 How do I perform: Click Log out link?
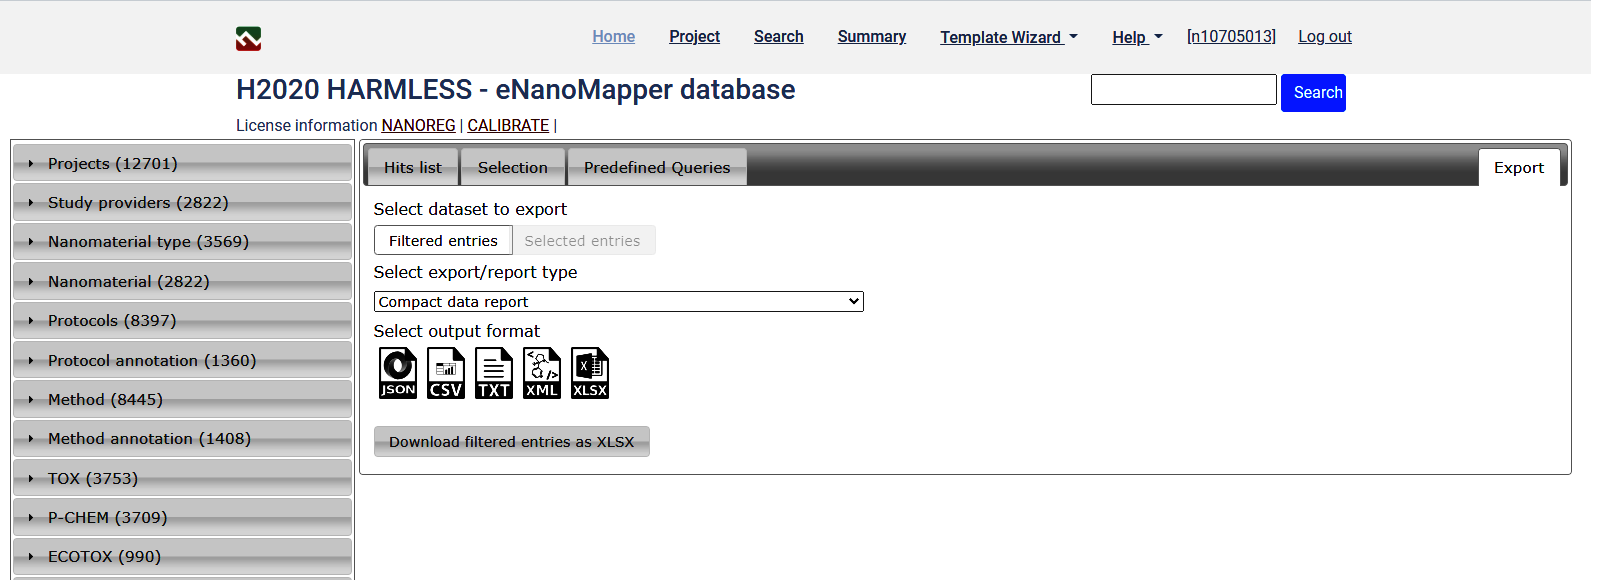[x=1324, y=36]
